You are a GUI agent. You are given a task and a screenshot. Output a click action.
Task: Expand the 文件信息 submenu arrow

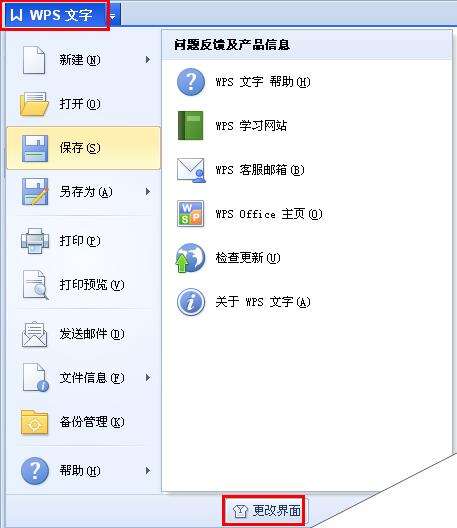click(148, 378)
